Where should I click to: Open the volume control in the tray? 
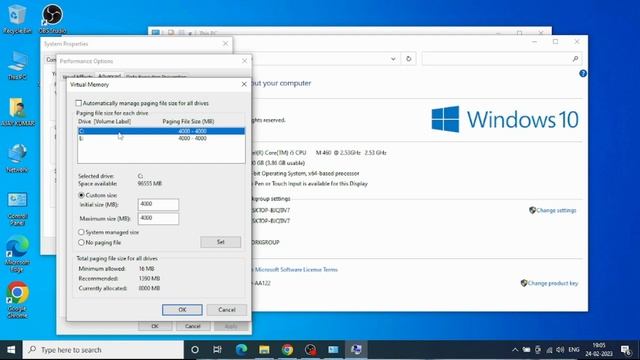point(560,350)
